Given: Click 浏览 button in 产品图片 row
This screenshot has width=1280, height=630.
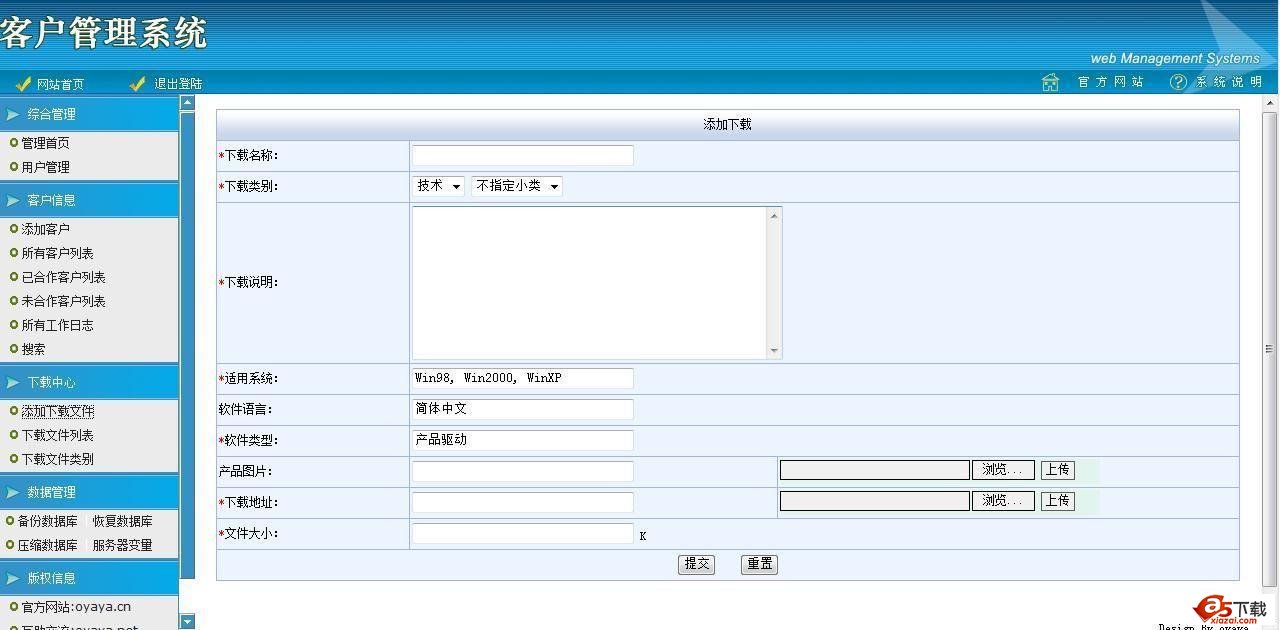Looking at the screenshot, I should point(1003,470).
